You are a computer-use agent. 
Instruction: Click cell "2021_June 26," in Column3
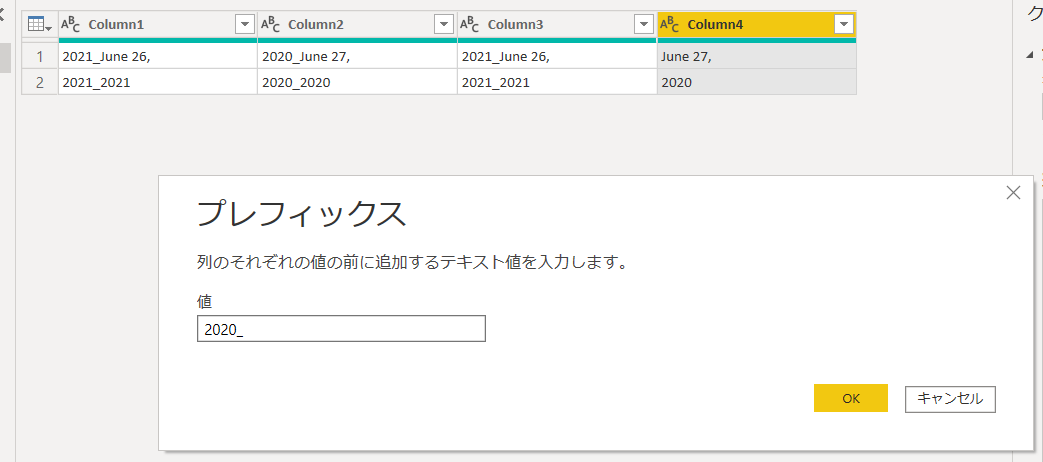point(557,57)
